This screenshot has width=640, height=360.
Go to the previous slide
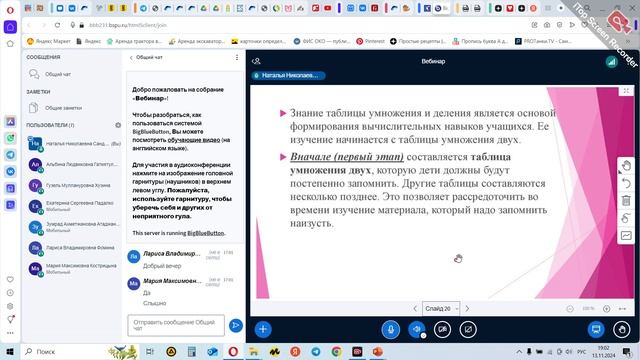[x=415, y=309]
